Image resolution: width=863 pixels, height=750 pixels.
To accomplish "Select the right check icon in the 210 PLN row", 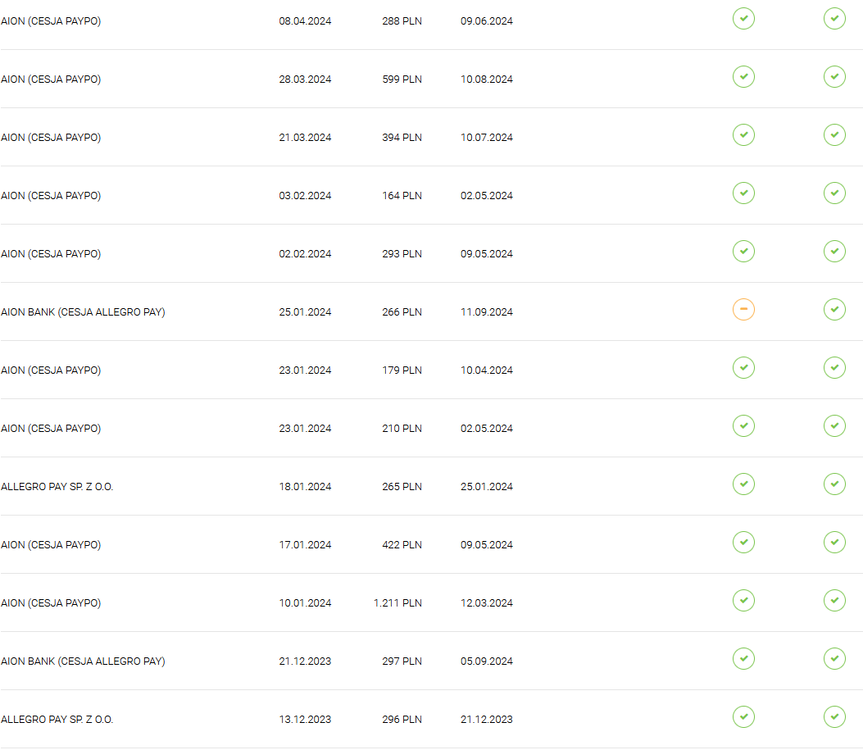I will click(x=834, y=426).
